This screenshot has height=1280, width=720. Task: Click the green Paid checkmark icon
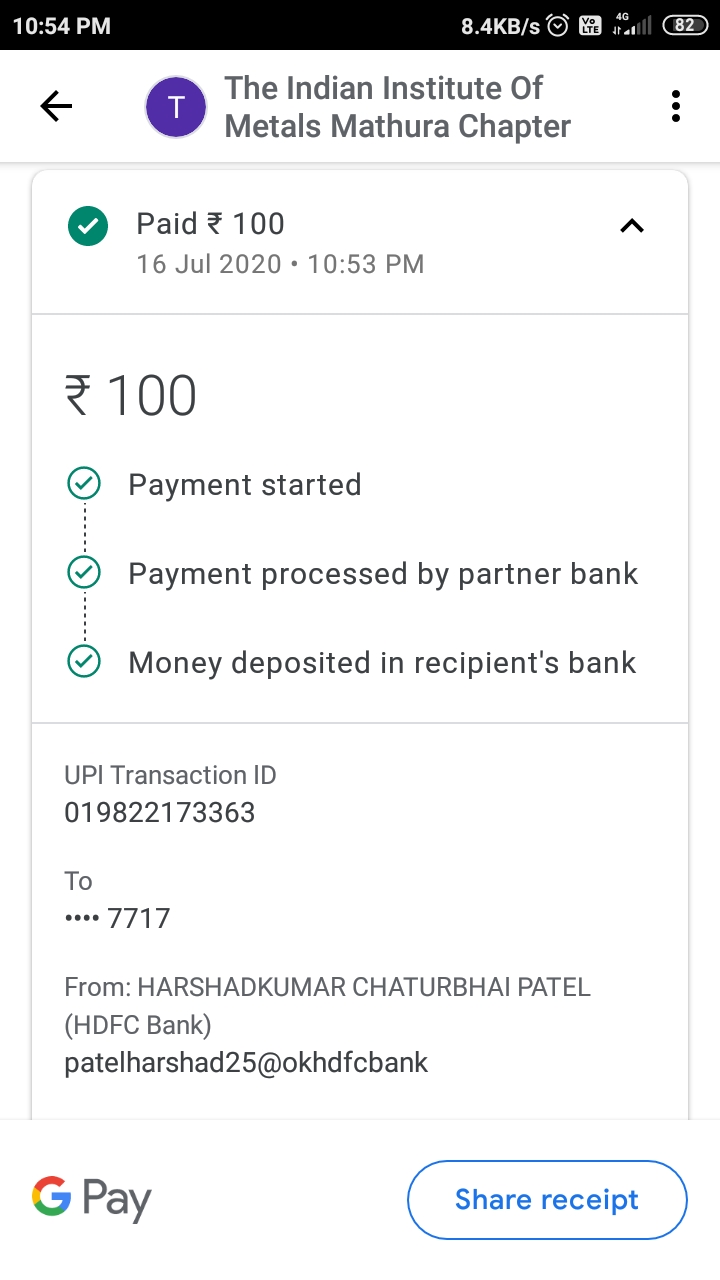tap(87, 225)
